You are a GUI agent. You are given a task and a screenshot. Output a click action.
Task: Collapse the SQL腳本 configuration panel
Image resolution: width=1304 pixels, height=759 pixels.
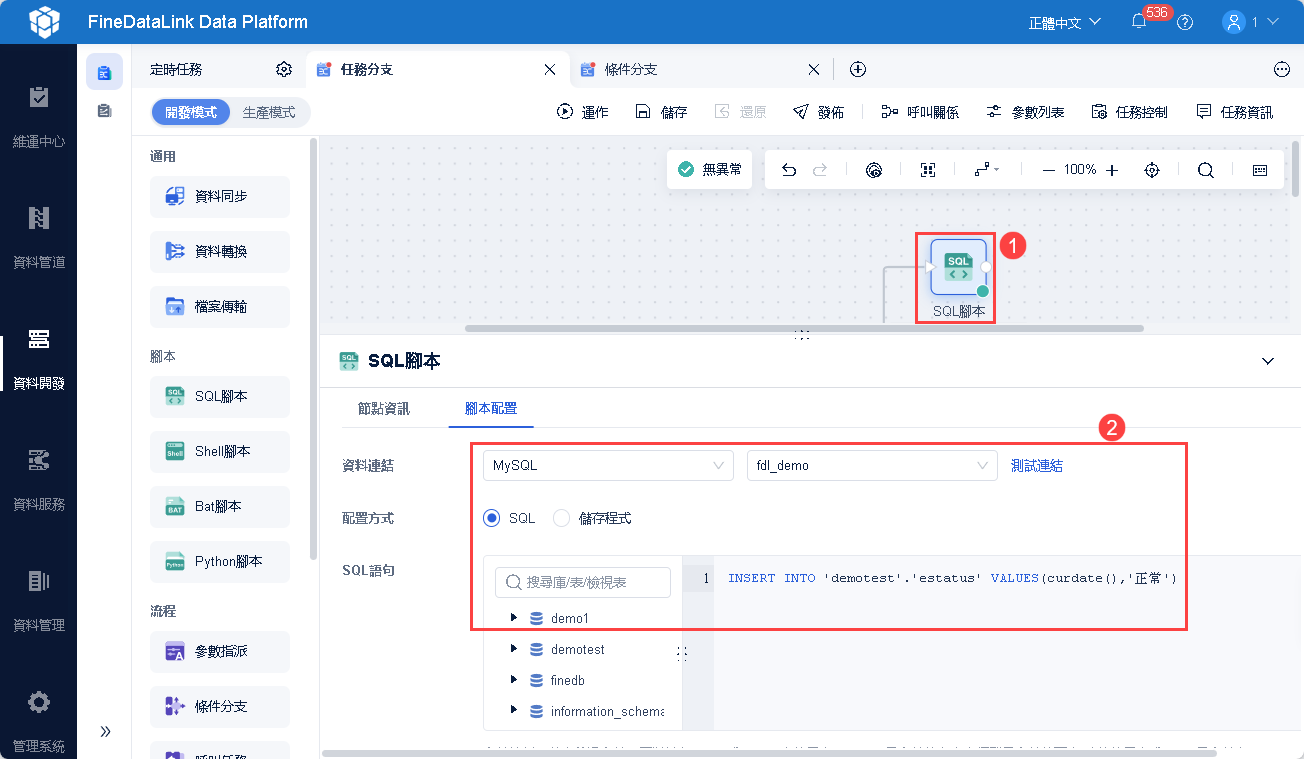click(1268, 361)
